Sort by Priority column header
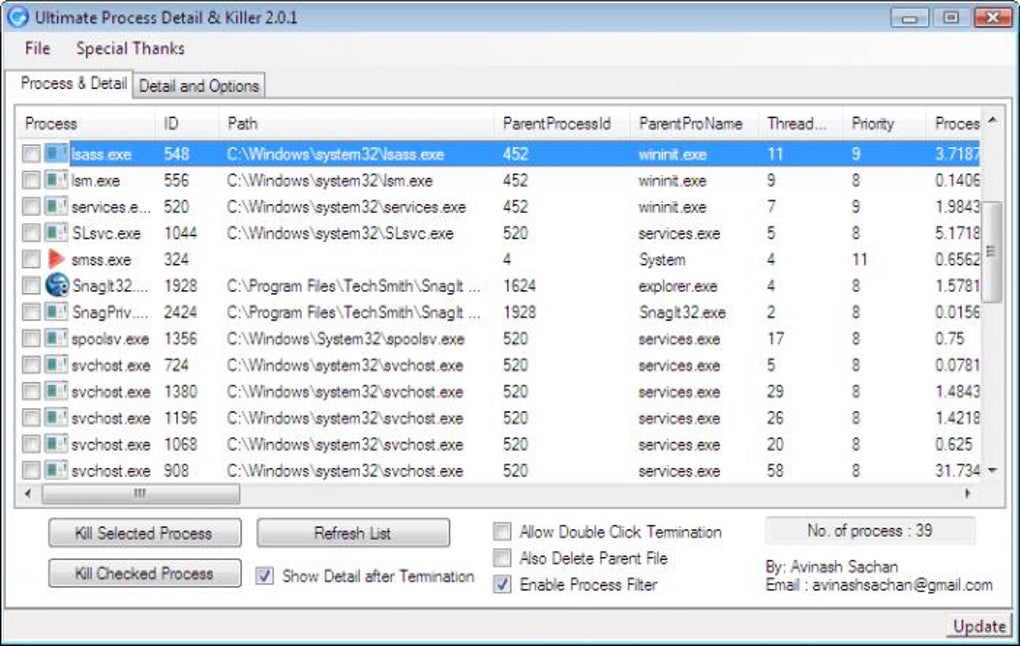Viewport: 1020px width, 646px height. [884, 124]
